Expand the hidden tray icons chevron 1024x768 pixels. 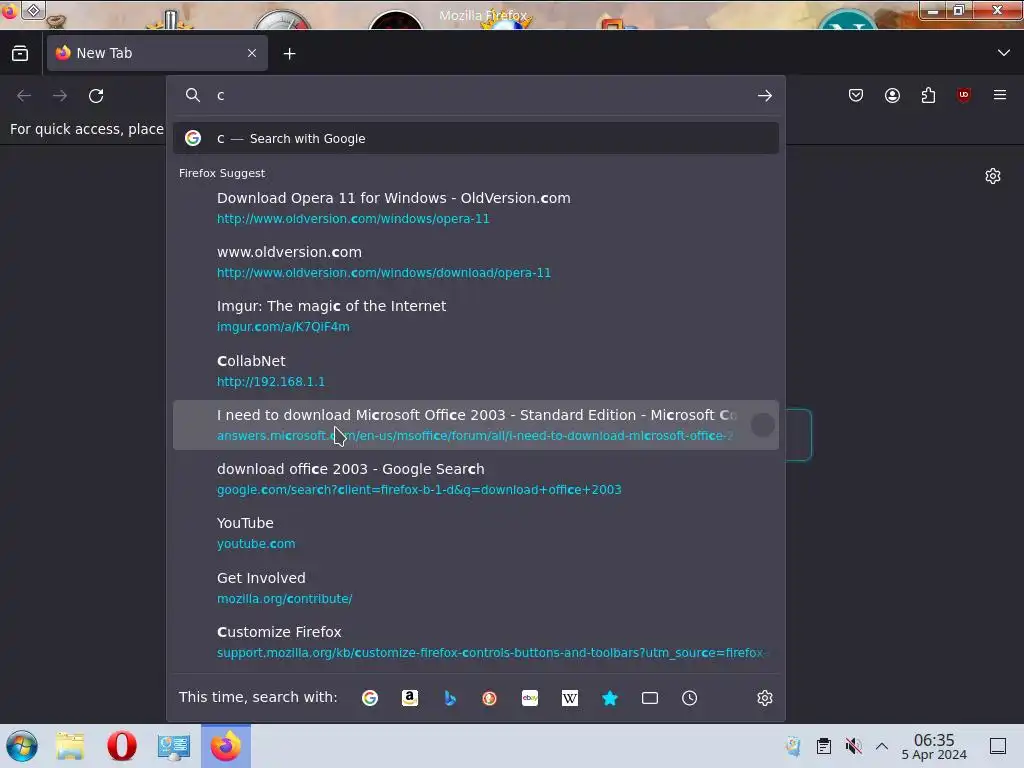(x=882, y=746)
